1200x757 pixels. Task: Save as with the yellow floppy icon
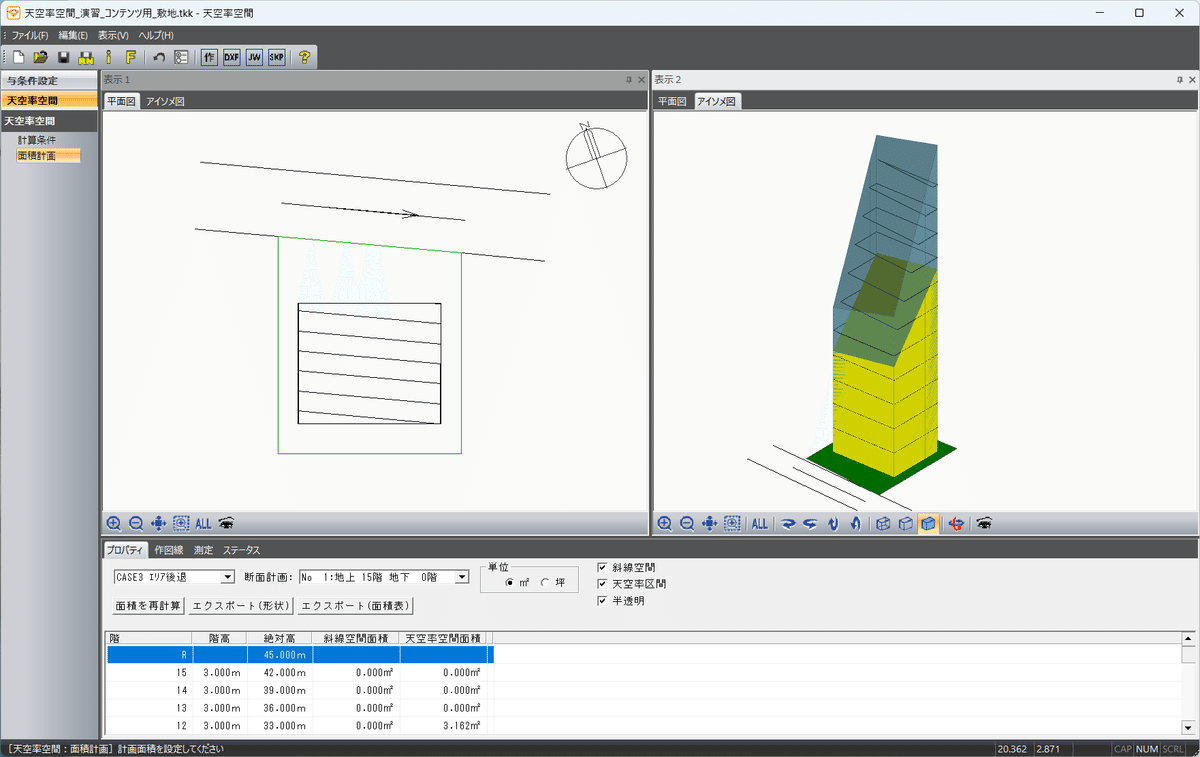[86, 57]
